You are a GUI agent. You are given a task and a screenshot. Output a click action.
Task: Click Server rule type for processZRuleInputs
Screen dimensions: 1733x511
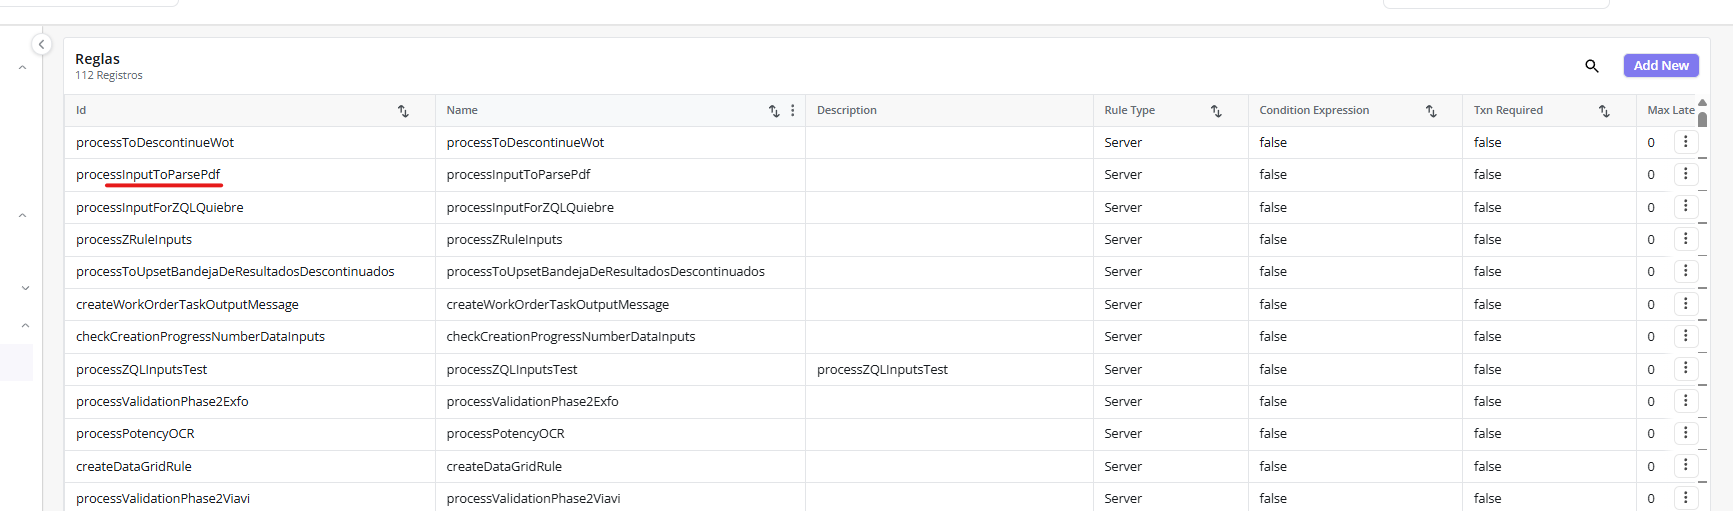(x=1123, y=240)
